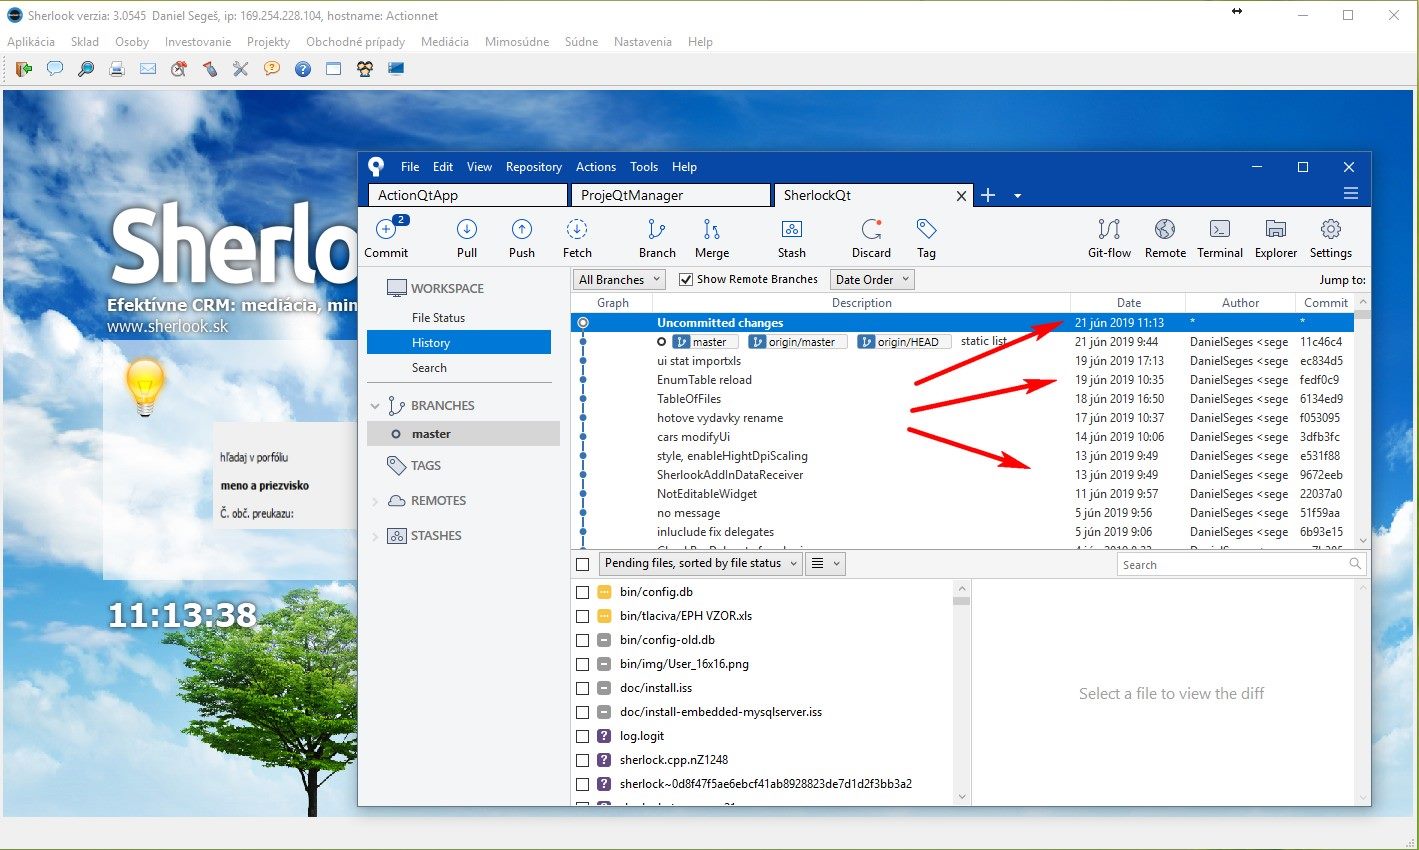
Task: Sort commits by the Author column header
Action: point(1240,303)
